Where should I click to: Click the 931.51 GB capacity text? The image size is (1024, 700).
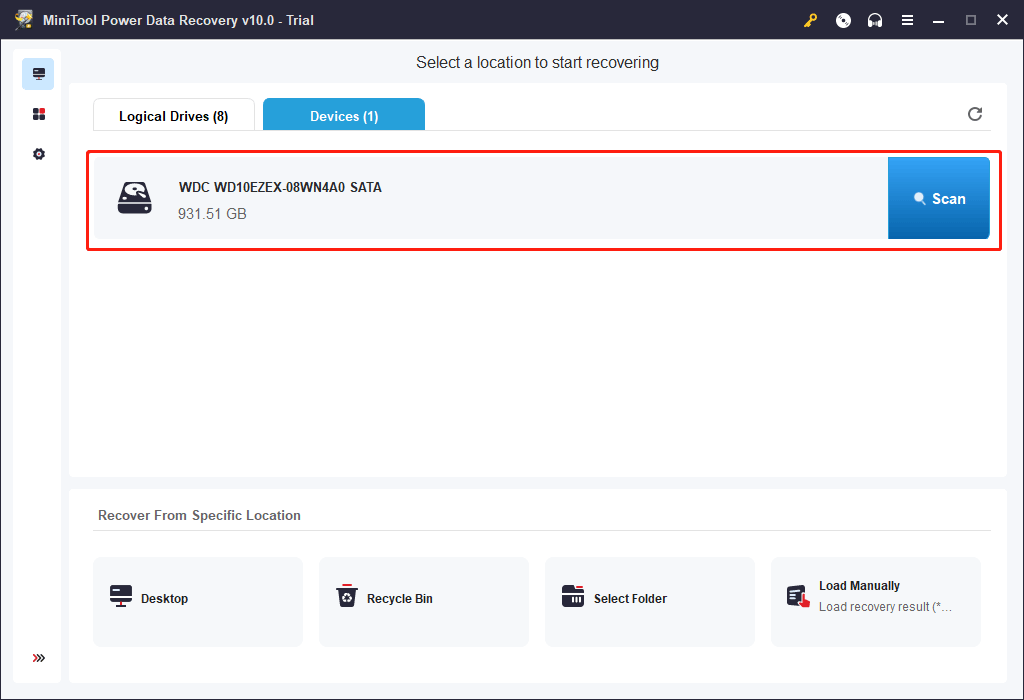pos(212,214)
